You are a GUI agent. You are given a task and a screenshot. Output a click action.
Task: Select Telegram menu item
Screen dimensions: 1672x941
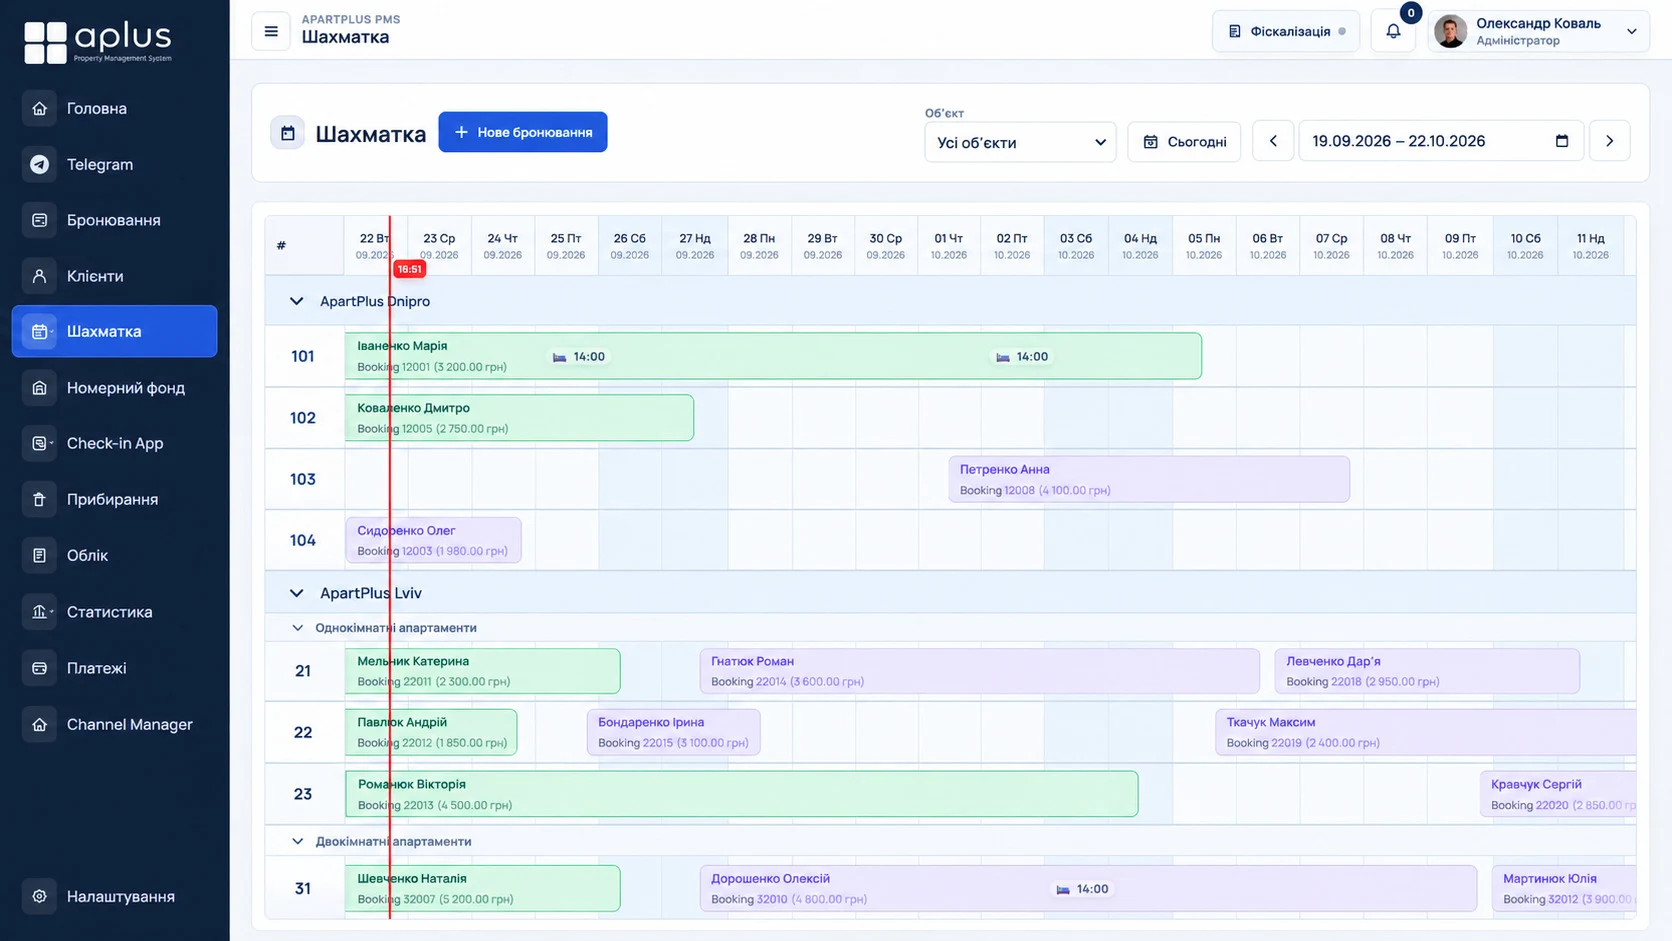point(114,164)
